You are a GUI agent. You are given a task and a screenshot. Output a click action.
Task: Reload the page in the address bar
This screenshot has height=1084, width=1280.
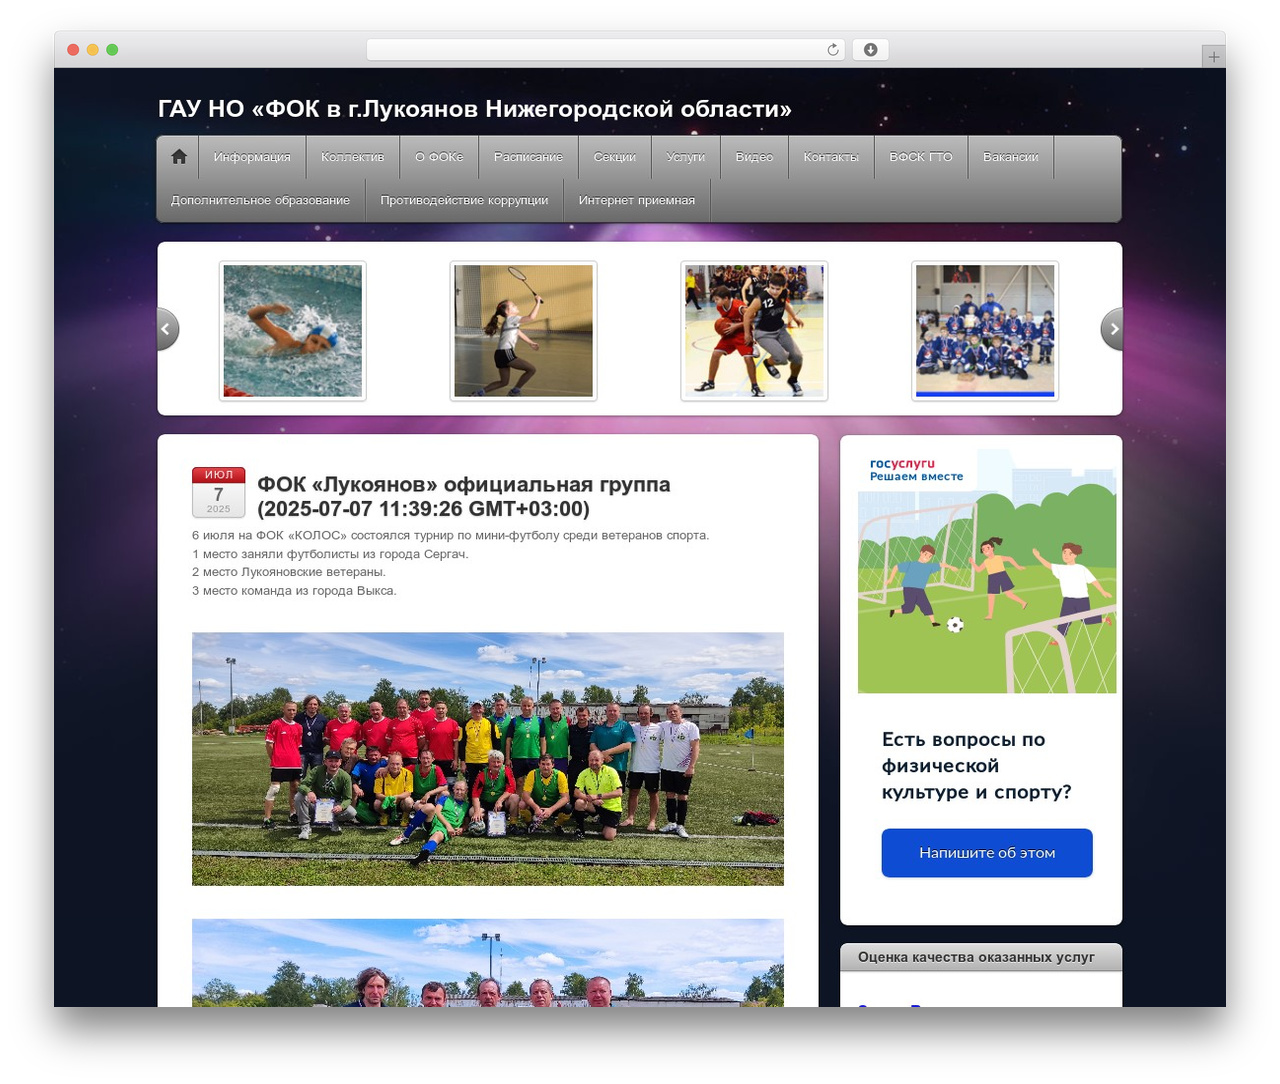pyautogui.click(x=833, y=50)
